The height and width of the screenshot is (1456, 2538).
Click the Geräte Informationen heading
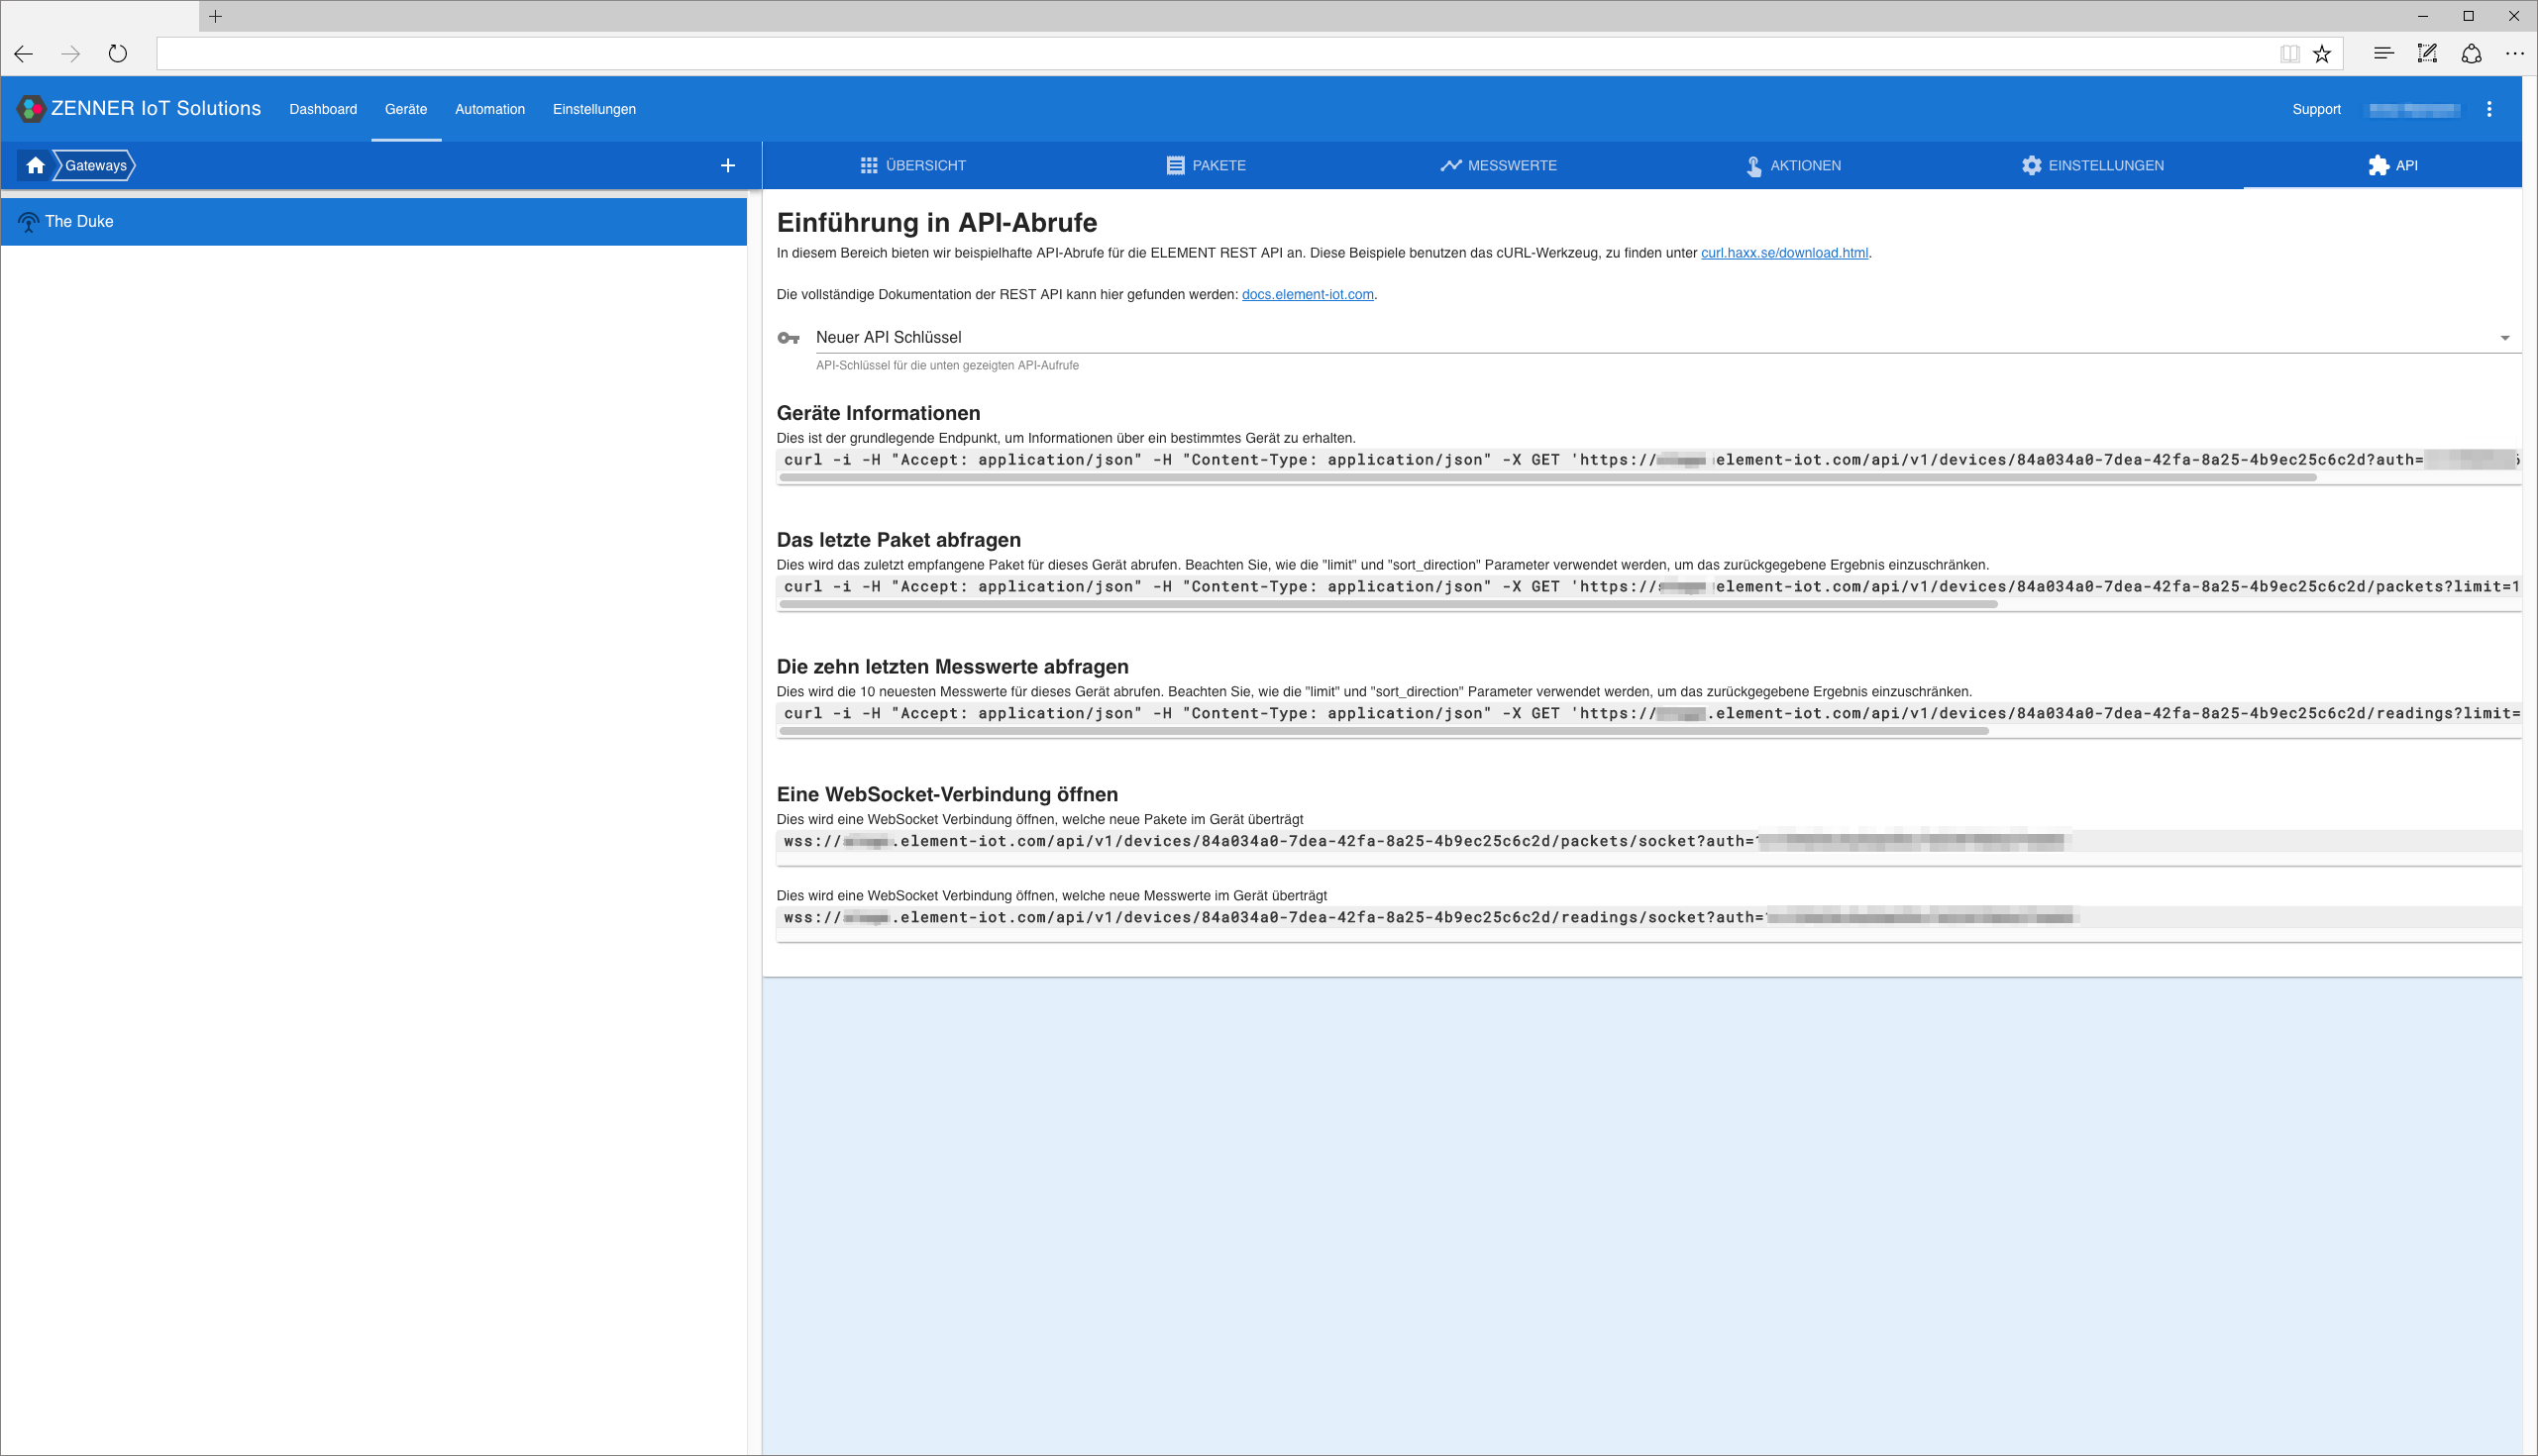point(878,413)
